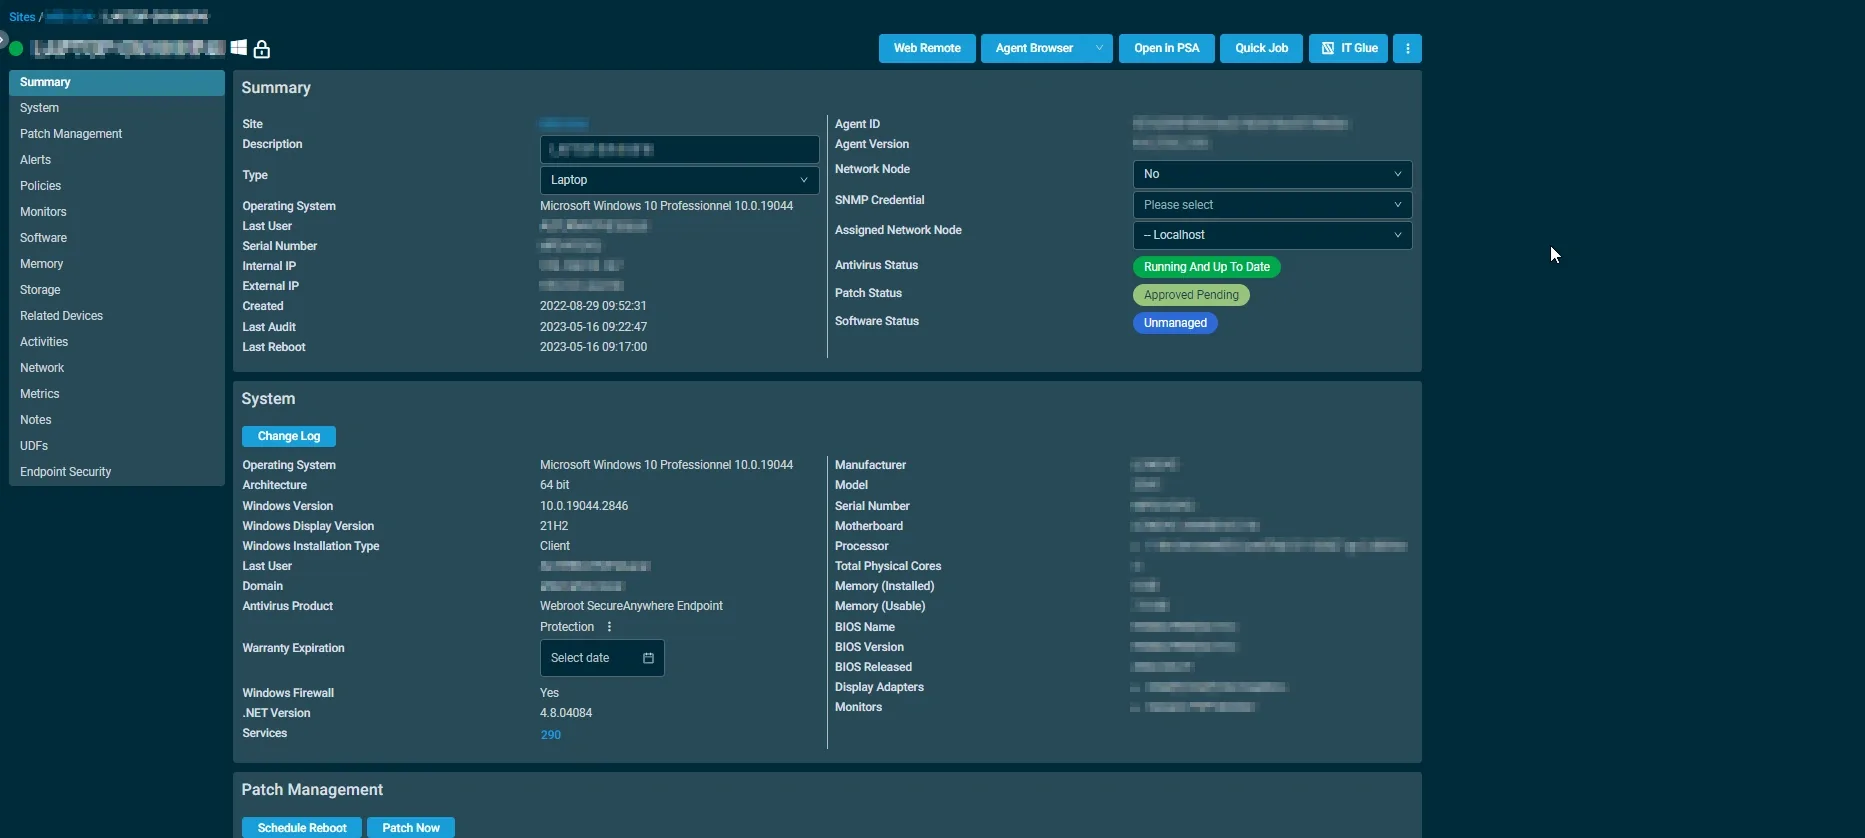The height and width of the screenshot is (838, 1865).
Task: Open the Type dropdown set to Laptop
Action: (x=679, y=180)
